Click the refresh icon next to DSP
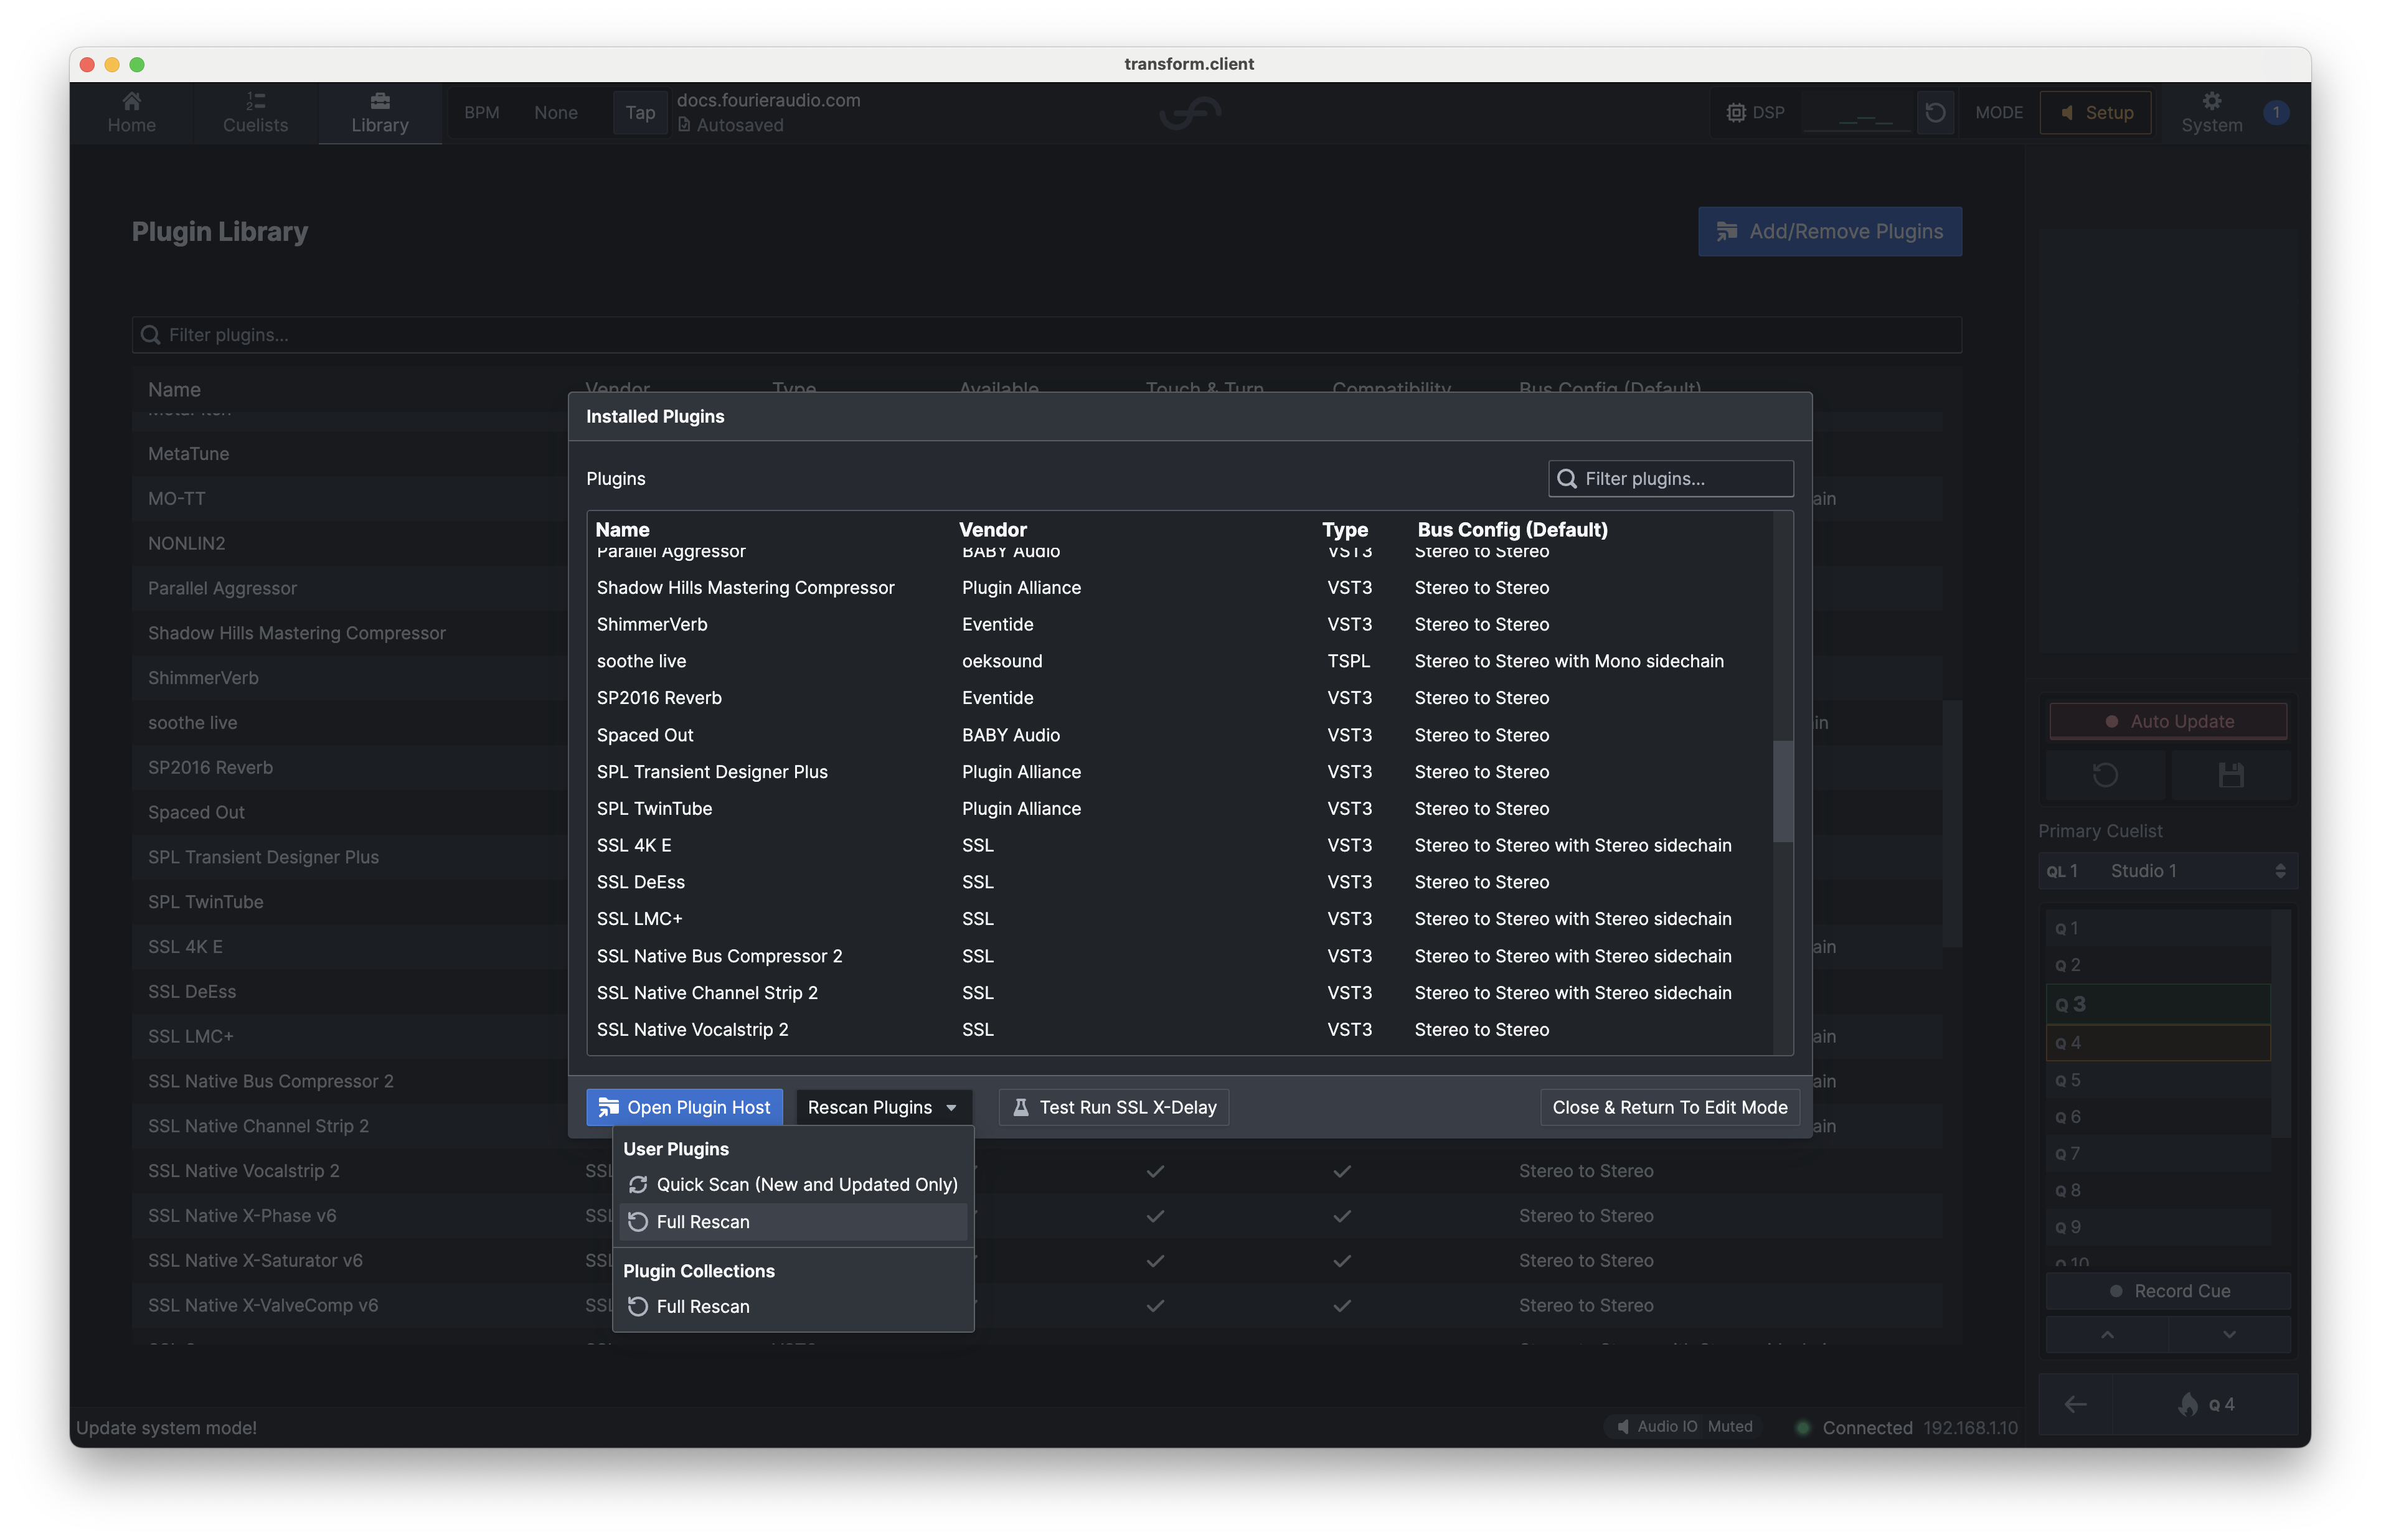 pos(1935,113)
